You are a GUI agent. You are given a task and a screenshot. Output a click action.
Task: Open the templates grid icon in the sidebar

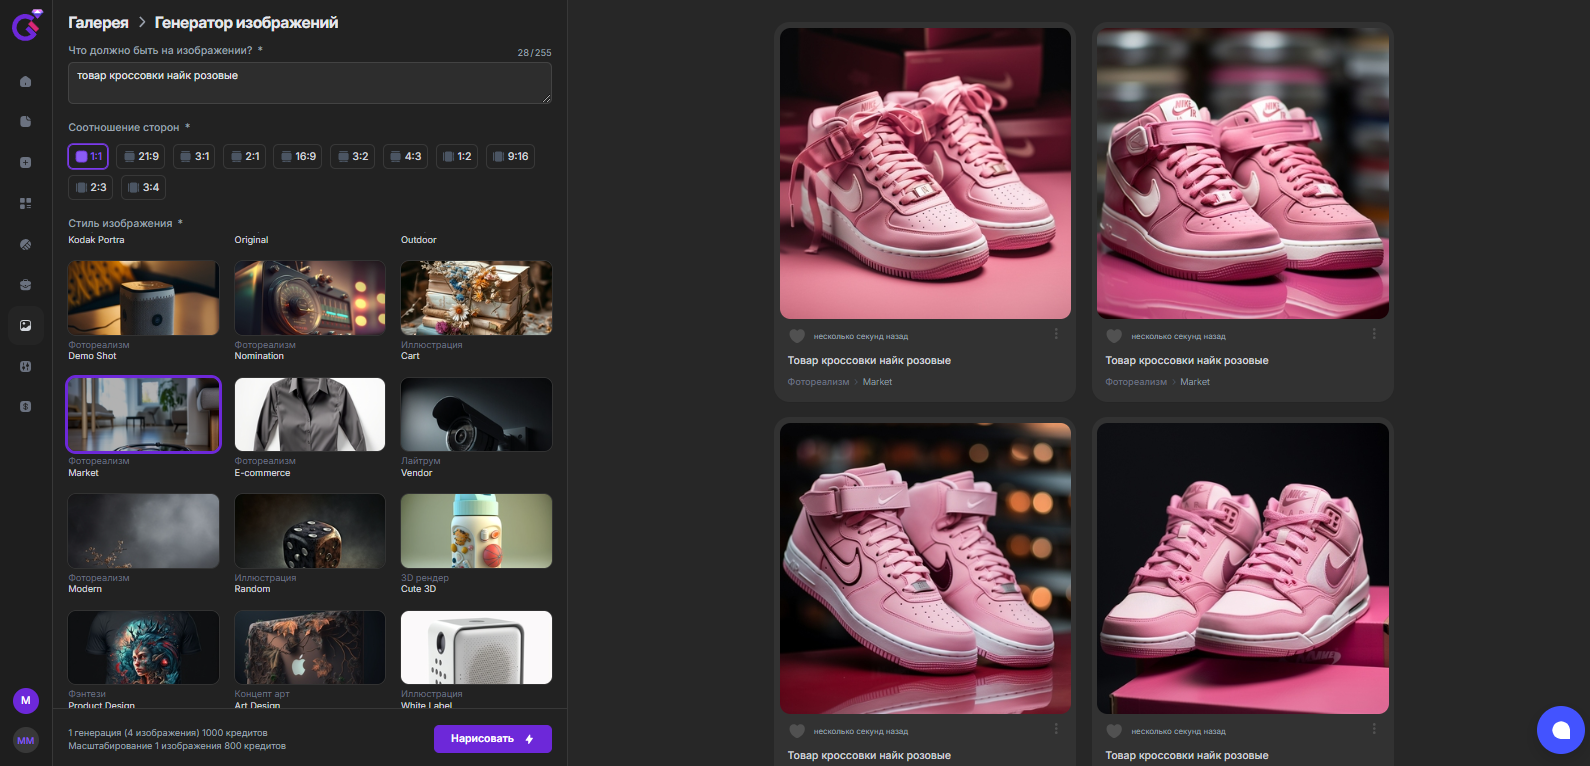point(26,203)
